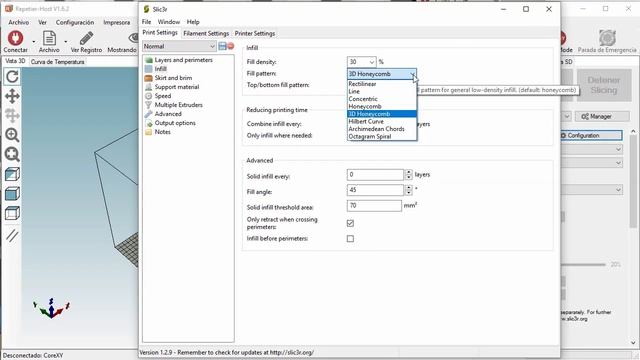Click the zoom to fit magnifier icon

(x=12, y=154)
